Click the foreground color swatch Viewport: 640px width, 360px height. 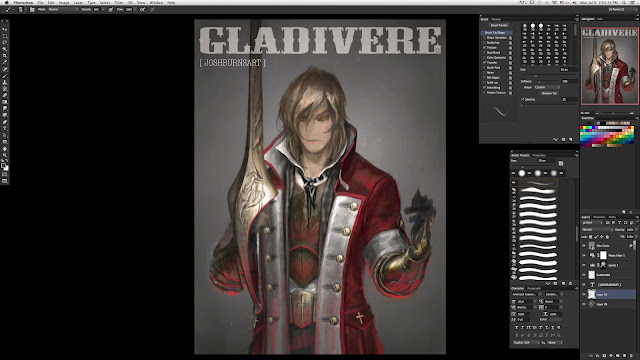(x=3, y=165)
